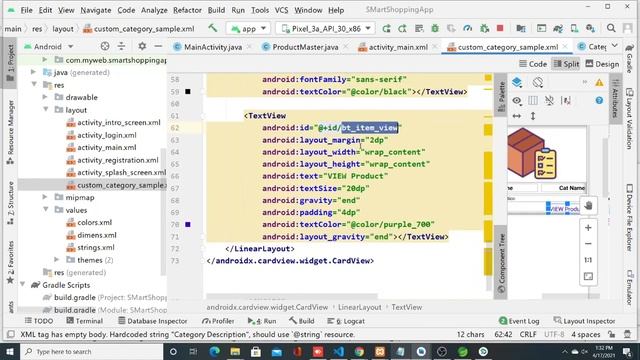Viewport: 640px width, 360px height.
Task: Expand the drawable folder
Action: tap(45, 97)
